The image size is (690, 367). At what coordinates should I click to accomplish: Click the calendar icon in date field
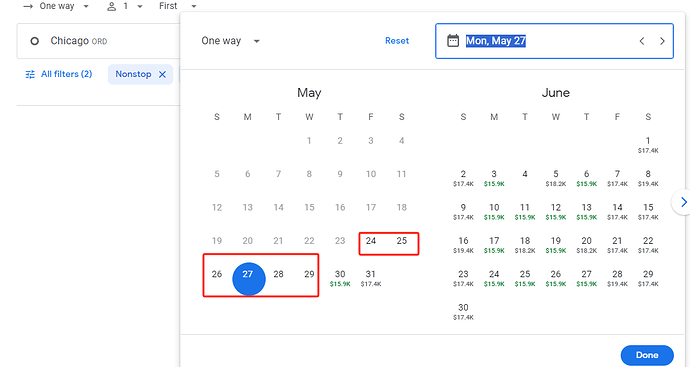453,41
